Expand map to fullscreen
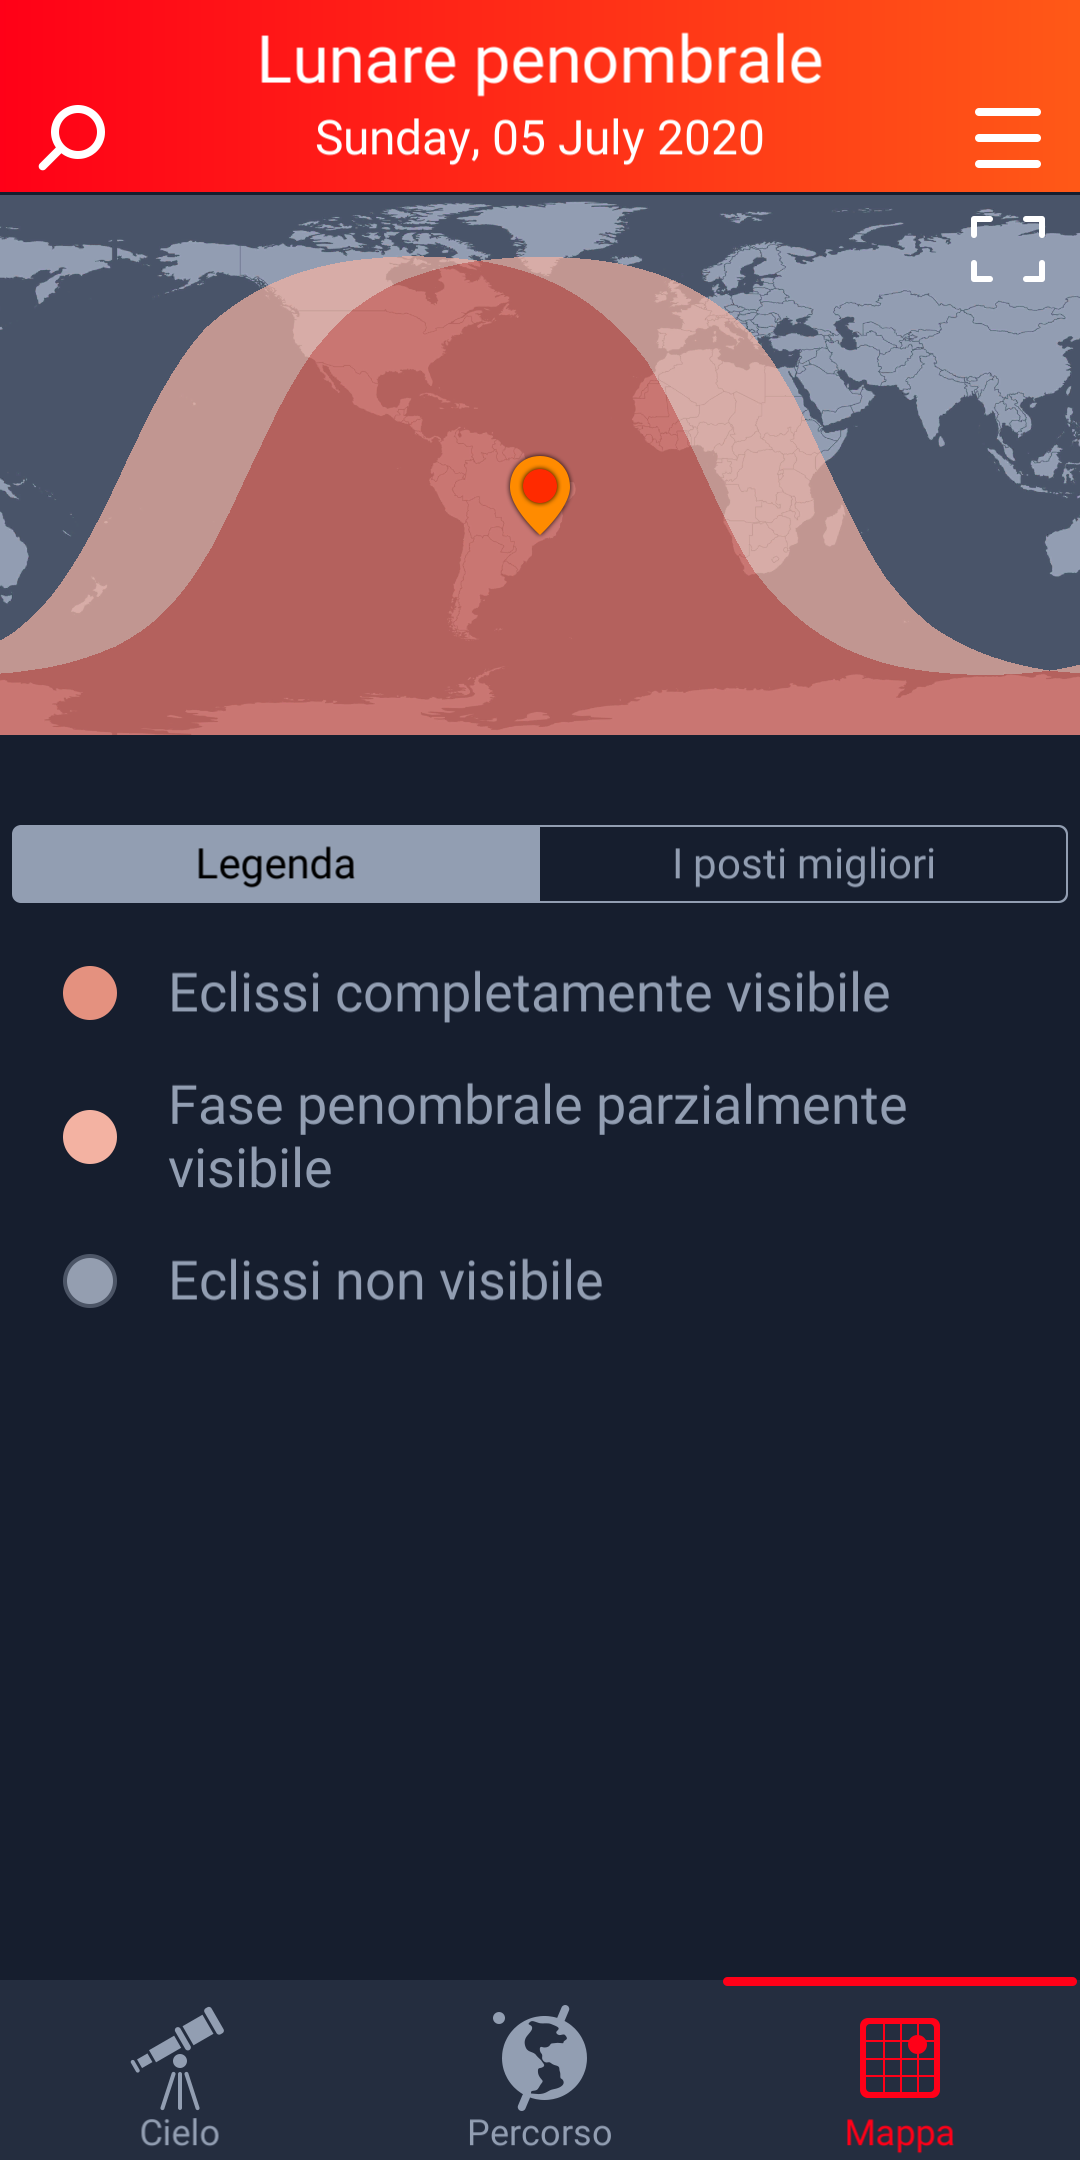Image resolution: width=1080 pixels, height=2160 pixels. click(x=1008, y=249)
